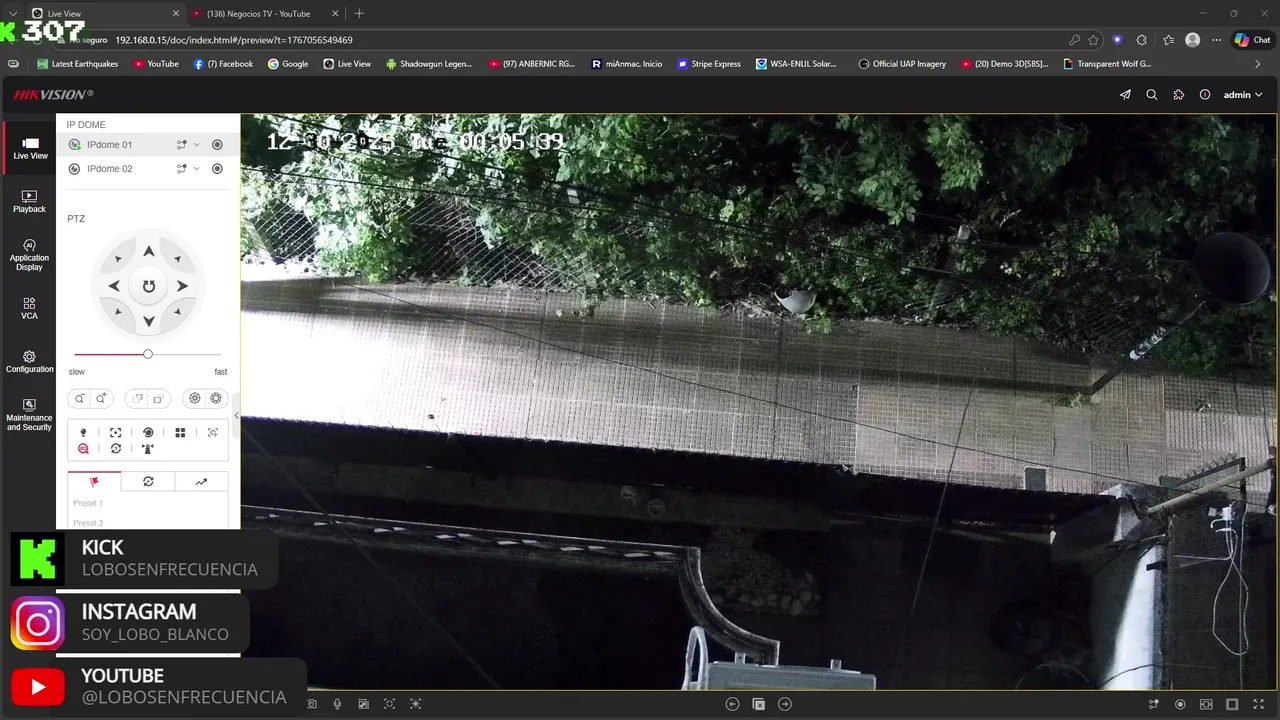Click the one-touch park icon
The image size is (1280, 720).
tap(148, 449)
